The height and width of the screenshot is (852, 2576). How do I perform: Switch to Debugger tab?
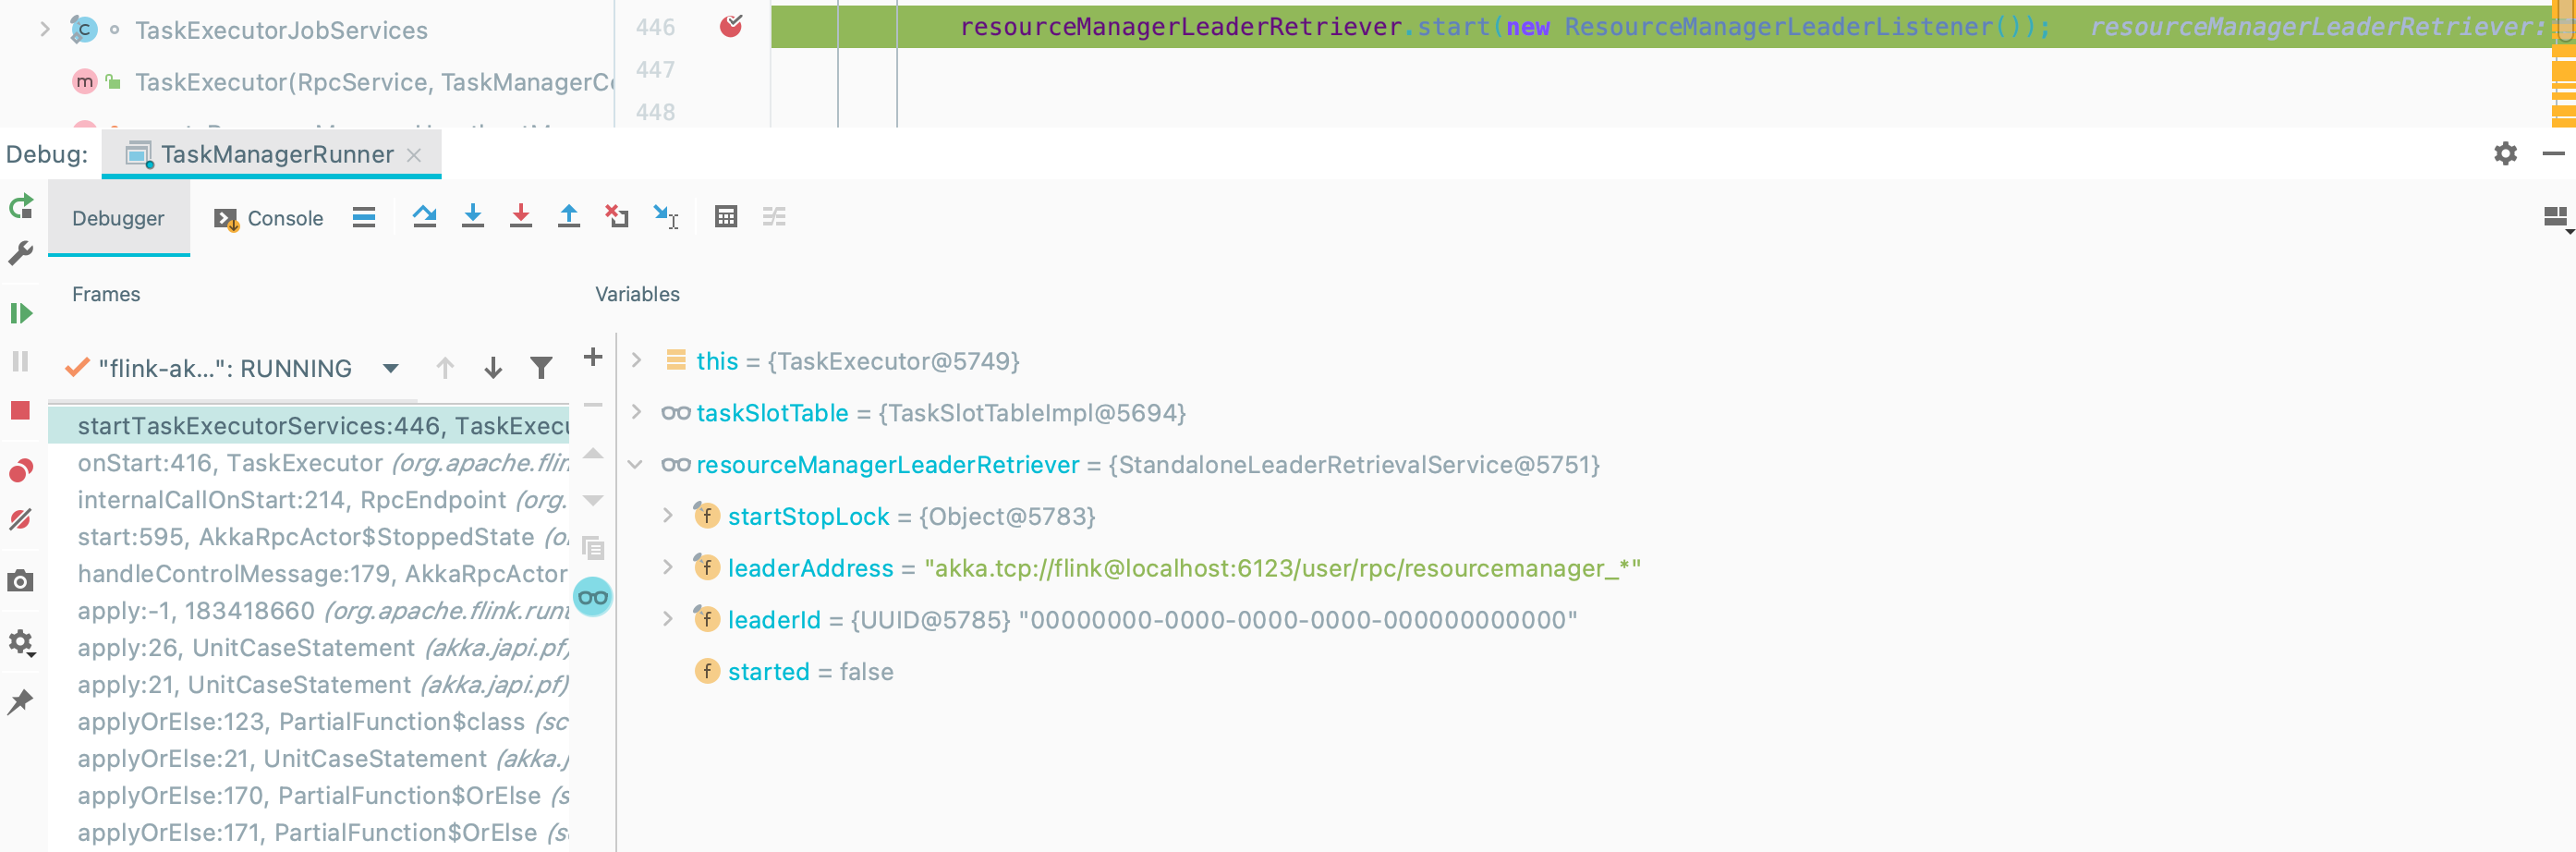[x=118, y=218]
